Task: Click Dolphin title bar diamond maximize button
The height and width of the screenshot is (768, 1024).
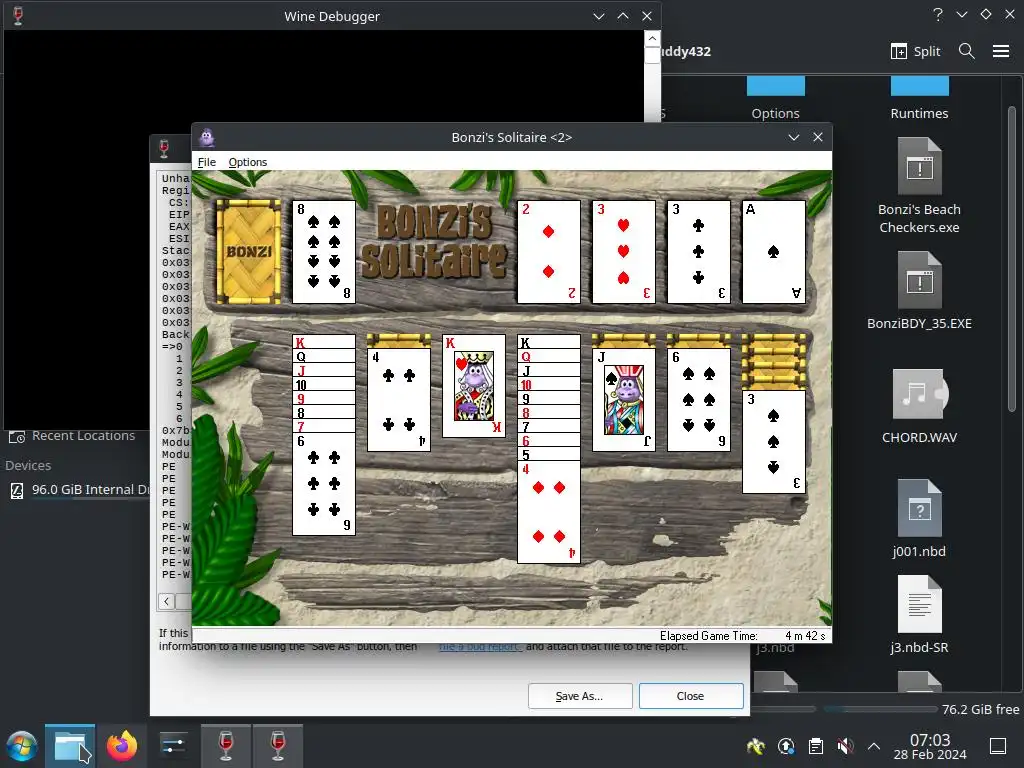Action: point(986,14)
